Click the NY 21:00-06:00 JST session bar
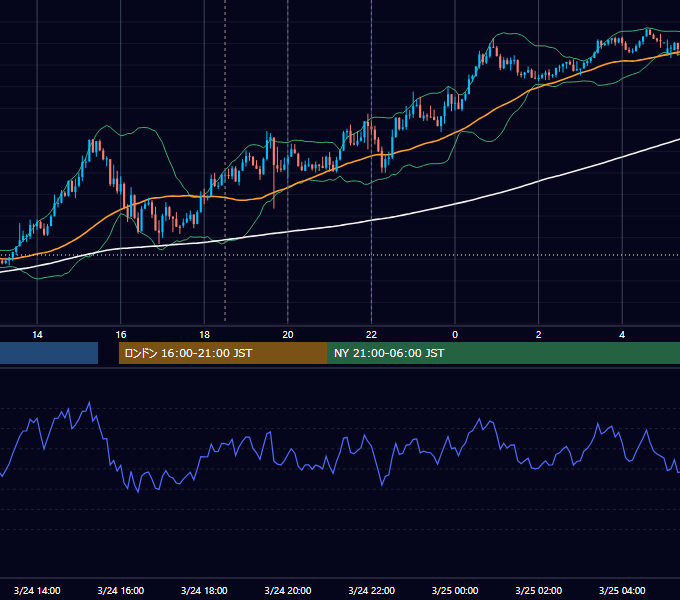The width and height of the screenshot is (680, 600). (504, 353)
